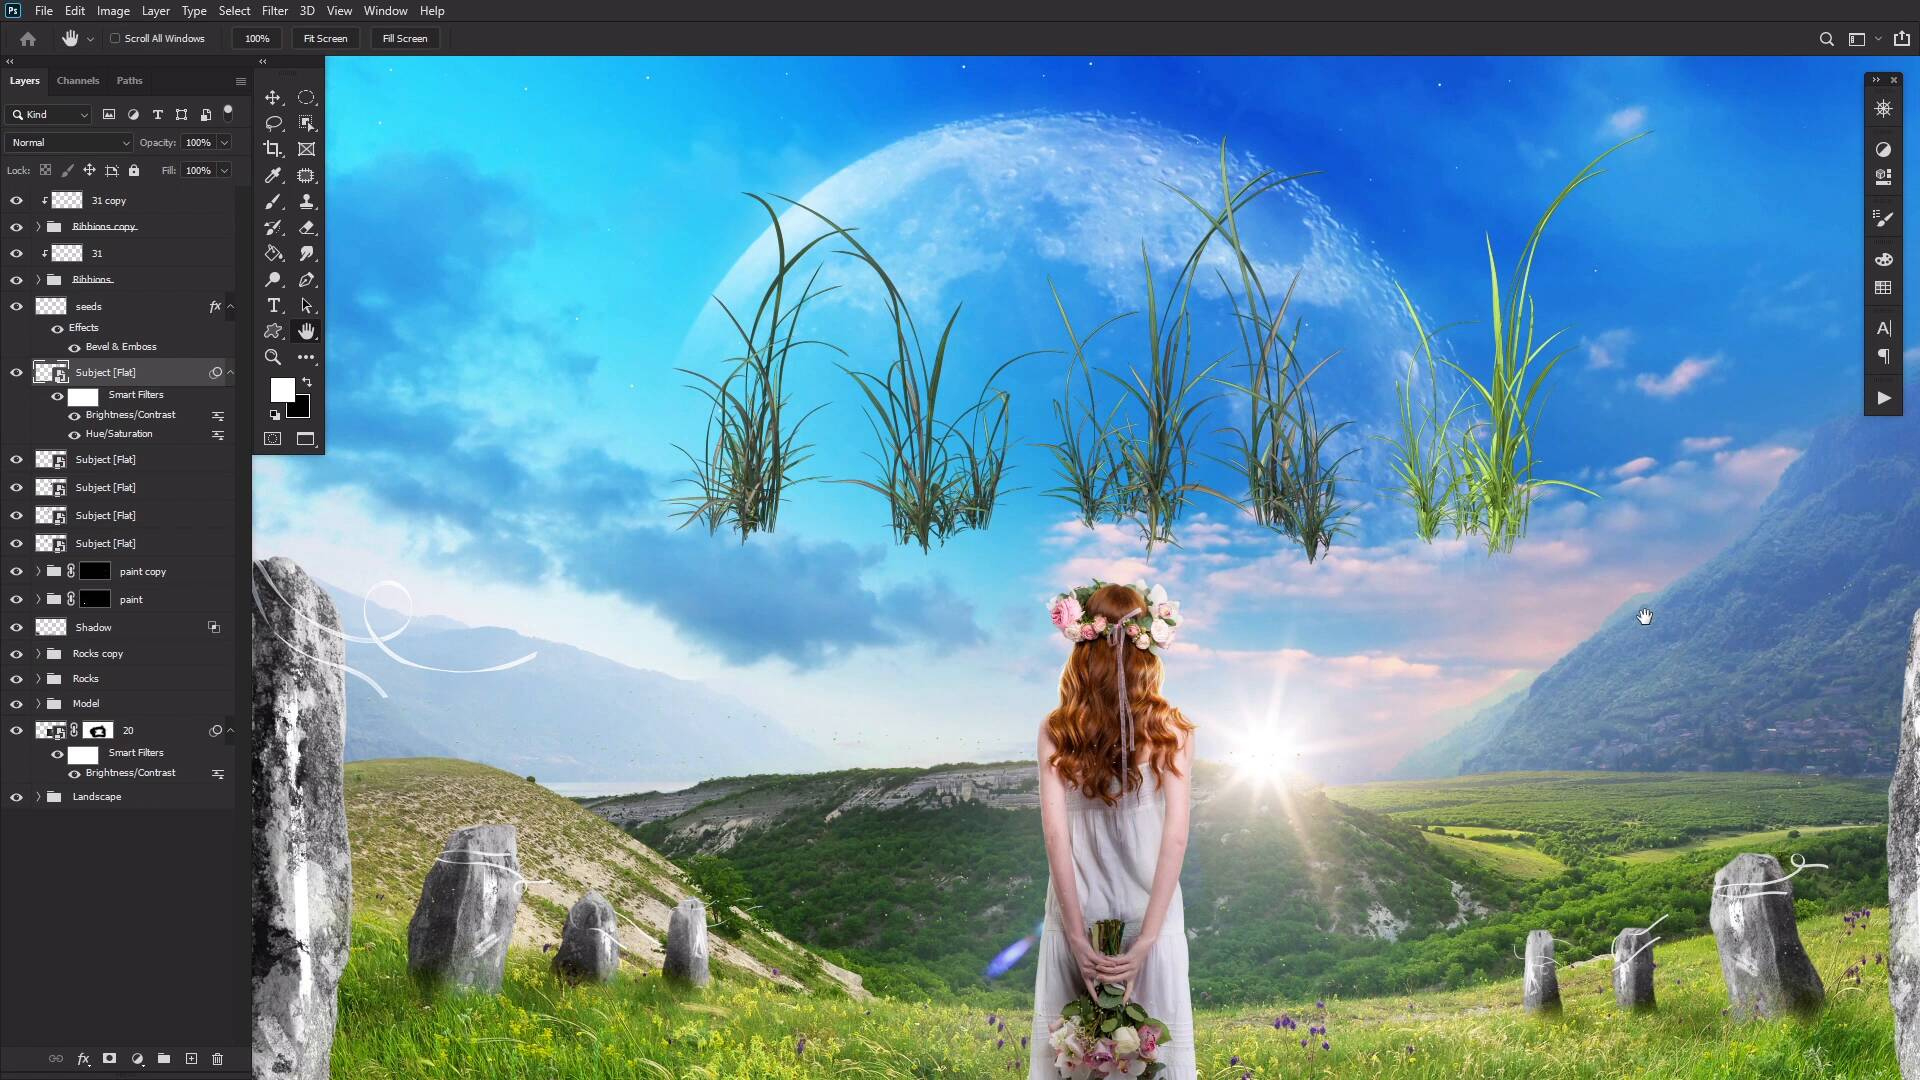Activate the Crop tool
The image size is (1920, 1080).
[273, 149]
